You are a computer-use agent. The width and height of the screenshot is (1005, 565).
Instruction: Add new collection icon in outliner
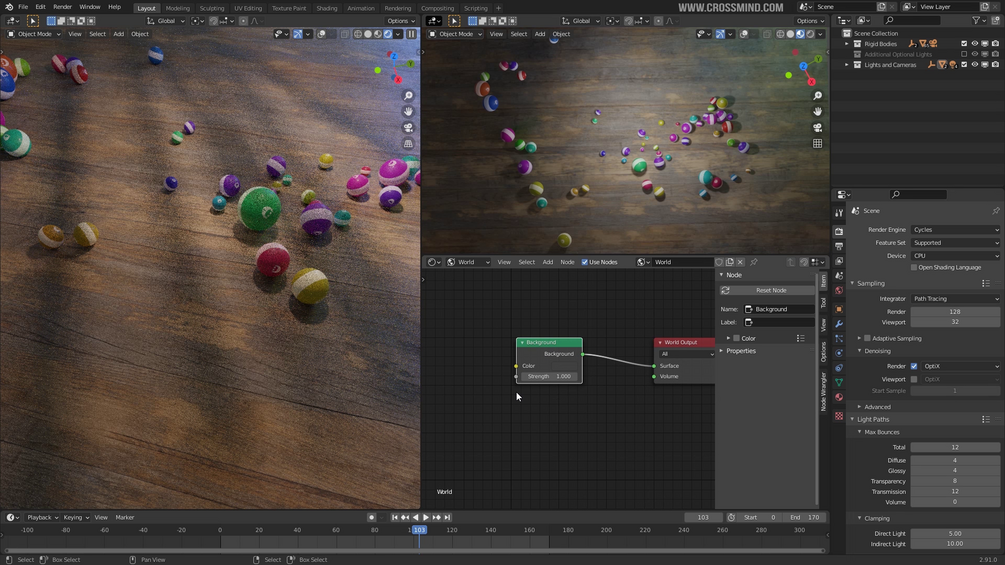tap(995, 20)
